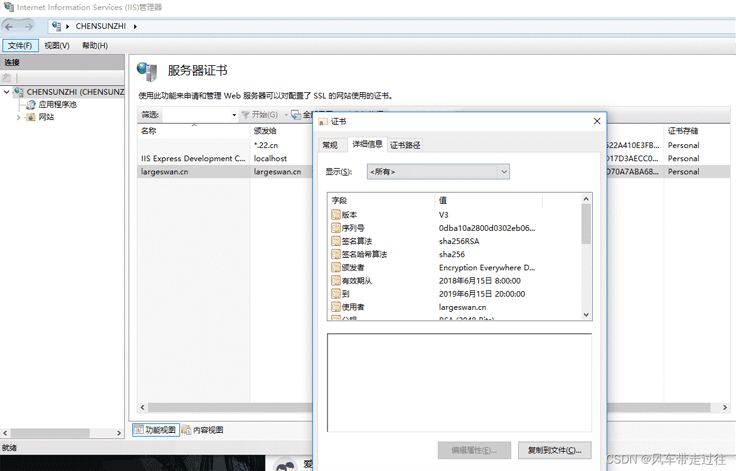736x471 pixels.
Task: Select the 颁发者 field row
Action: (455, 267)
